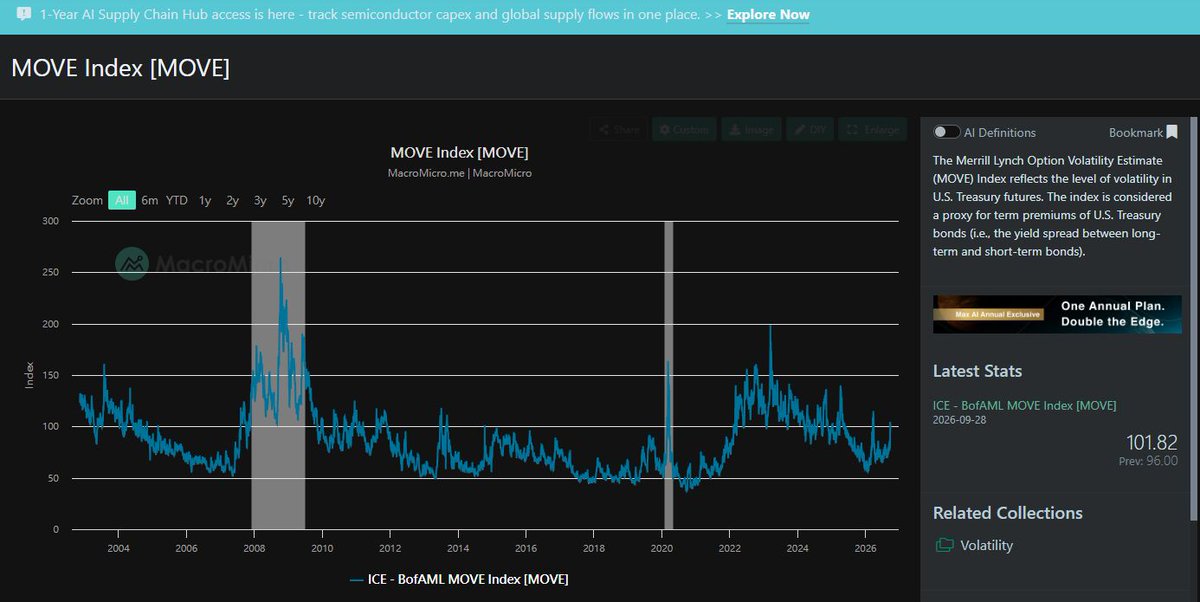The height and width of the screenshot is (602, 1200).
Task: Click the 2020 x-axis label
Action: pos(662,548)
